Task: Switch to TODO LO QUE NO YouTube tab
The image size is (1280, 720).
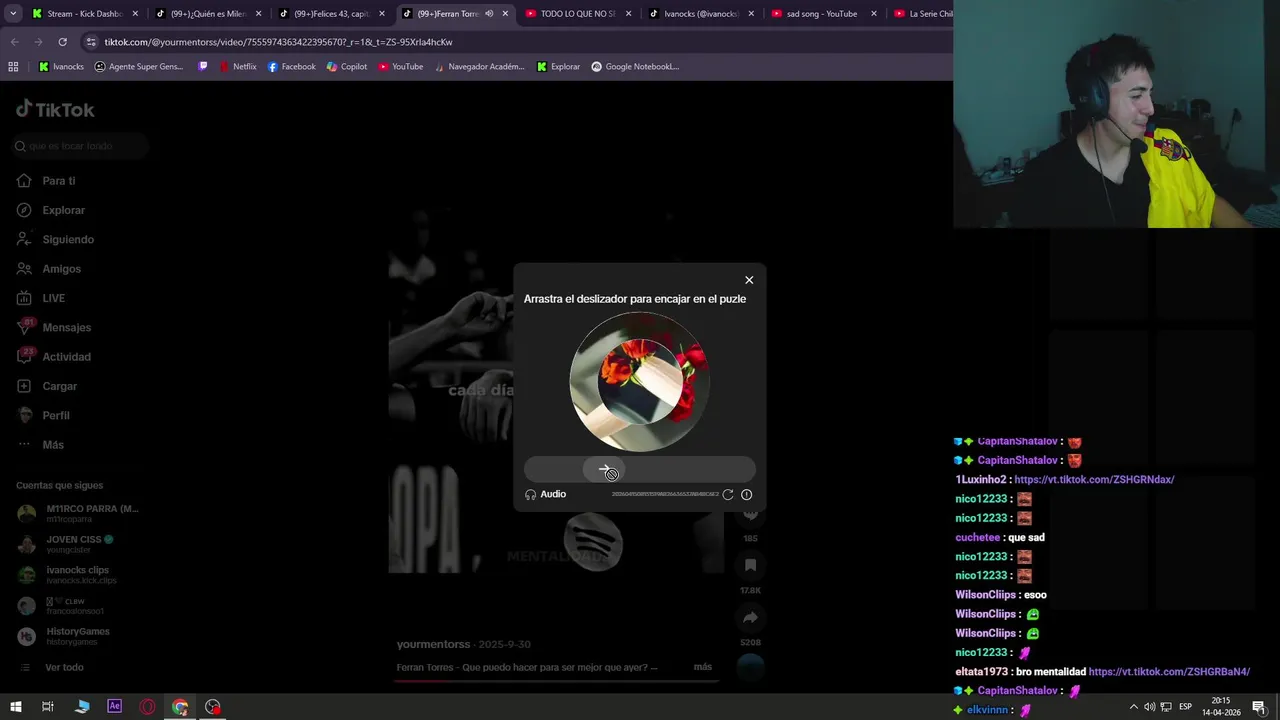Action: click(577, 14)
